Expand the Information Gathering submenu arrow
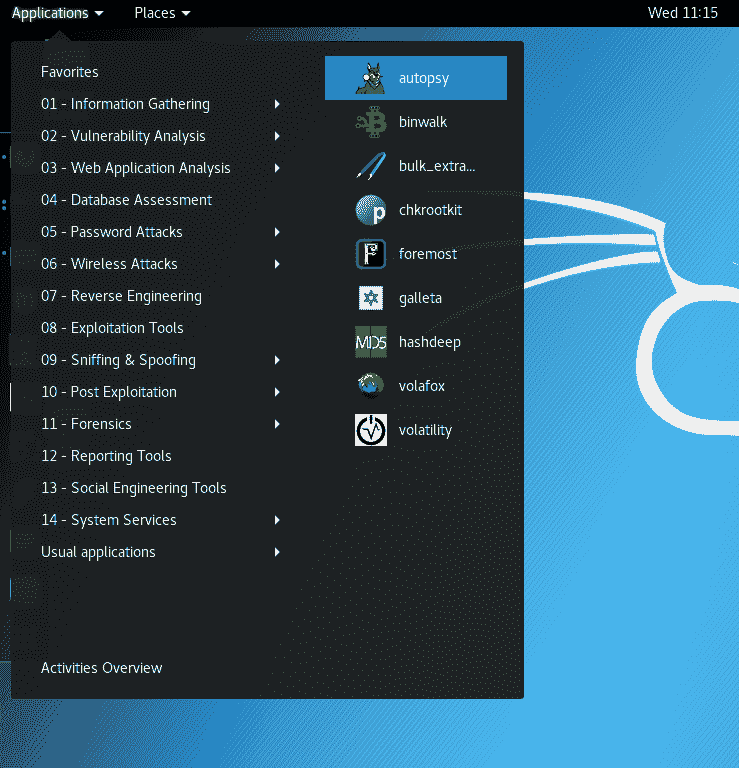Screen dimensions: 739x768 (x=277, y=104)
